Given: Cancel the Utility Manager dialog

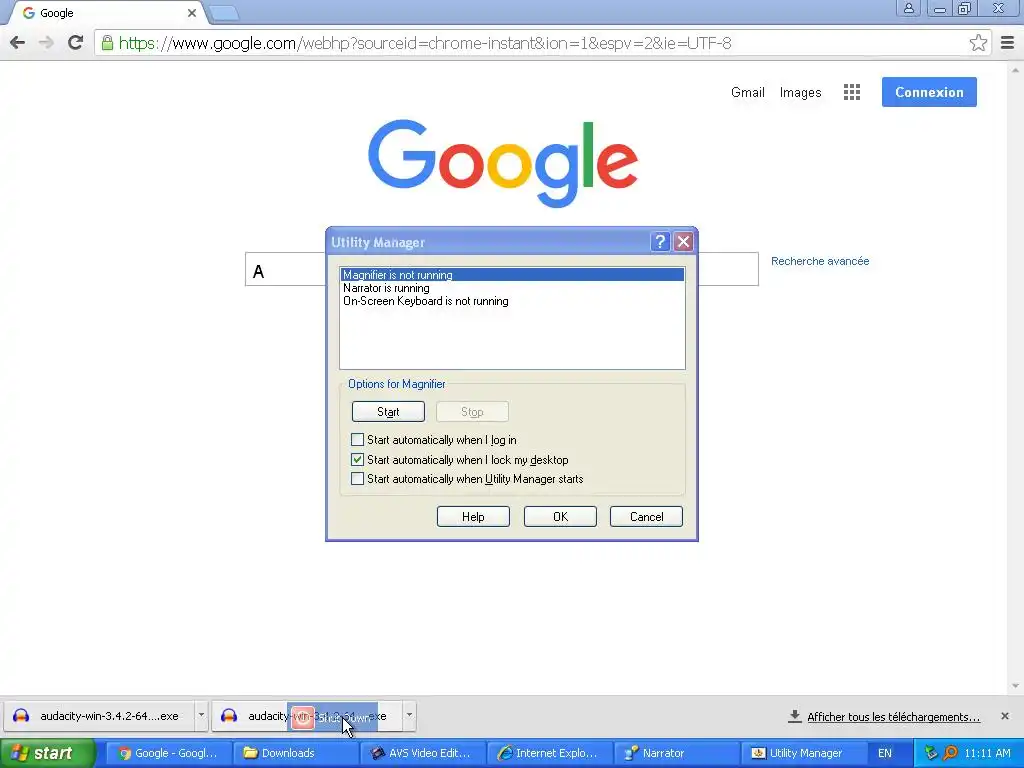Looking at the screenshot, I should tap(646, 517).
